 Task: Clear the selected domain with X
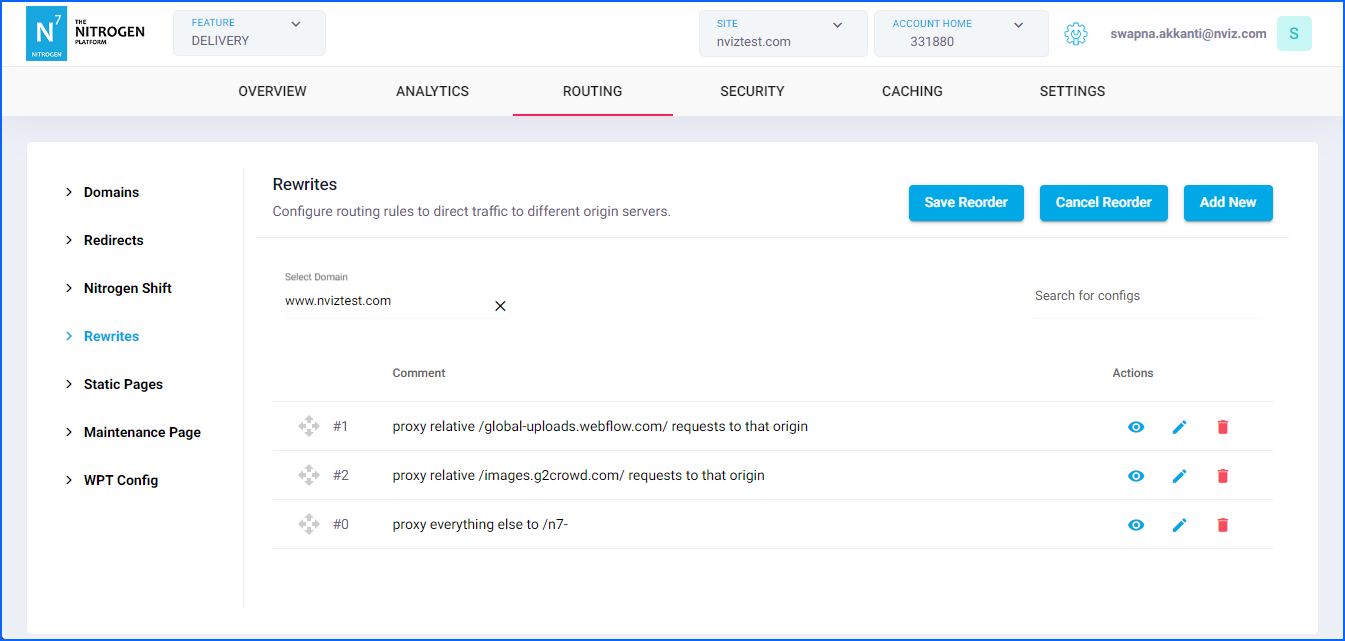[500, 306]
